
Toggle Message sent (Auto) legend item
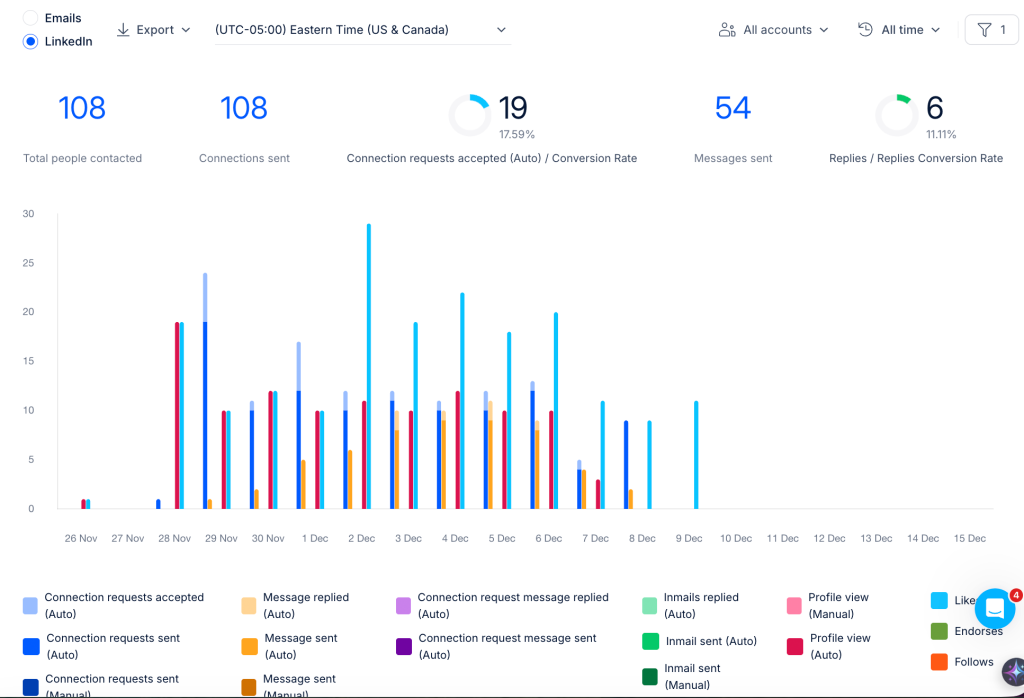289,646
